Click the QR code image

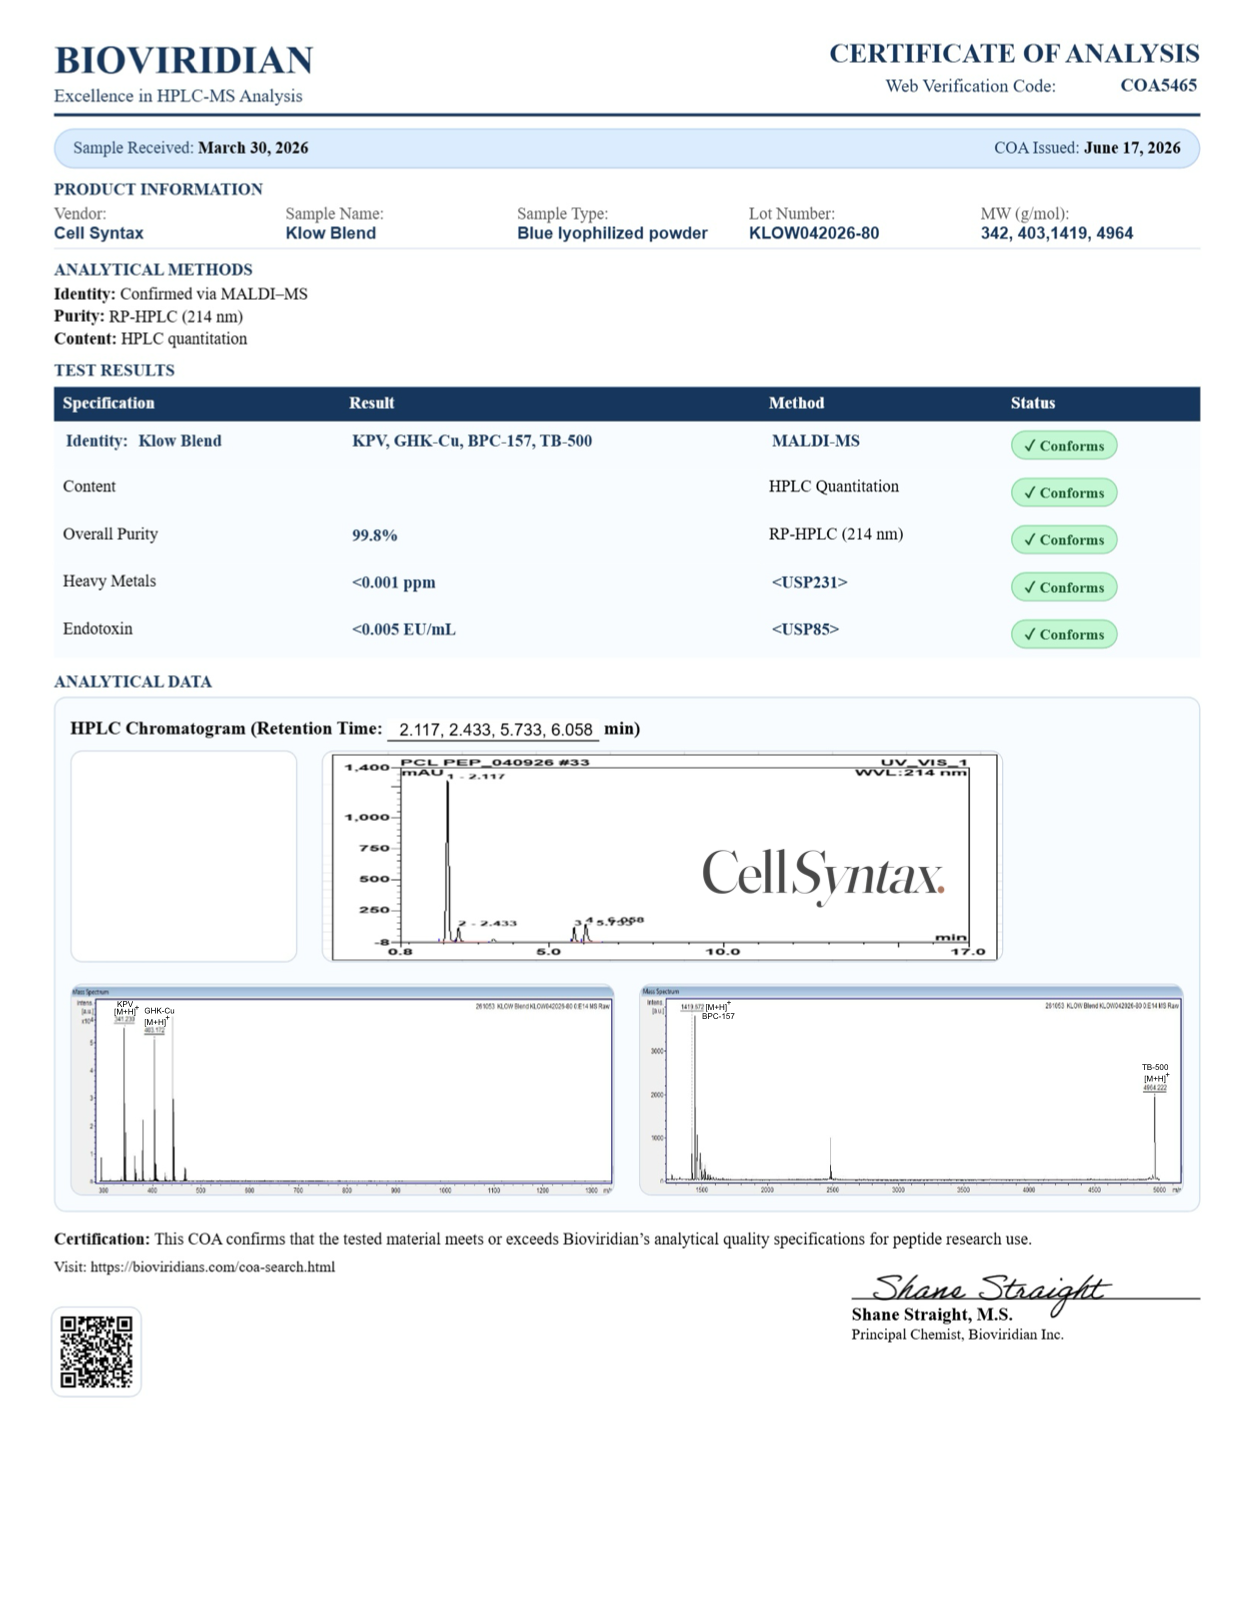pos(96,1351)
